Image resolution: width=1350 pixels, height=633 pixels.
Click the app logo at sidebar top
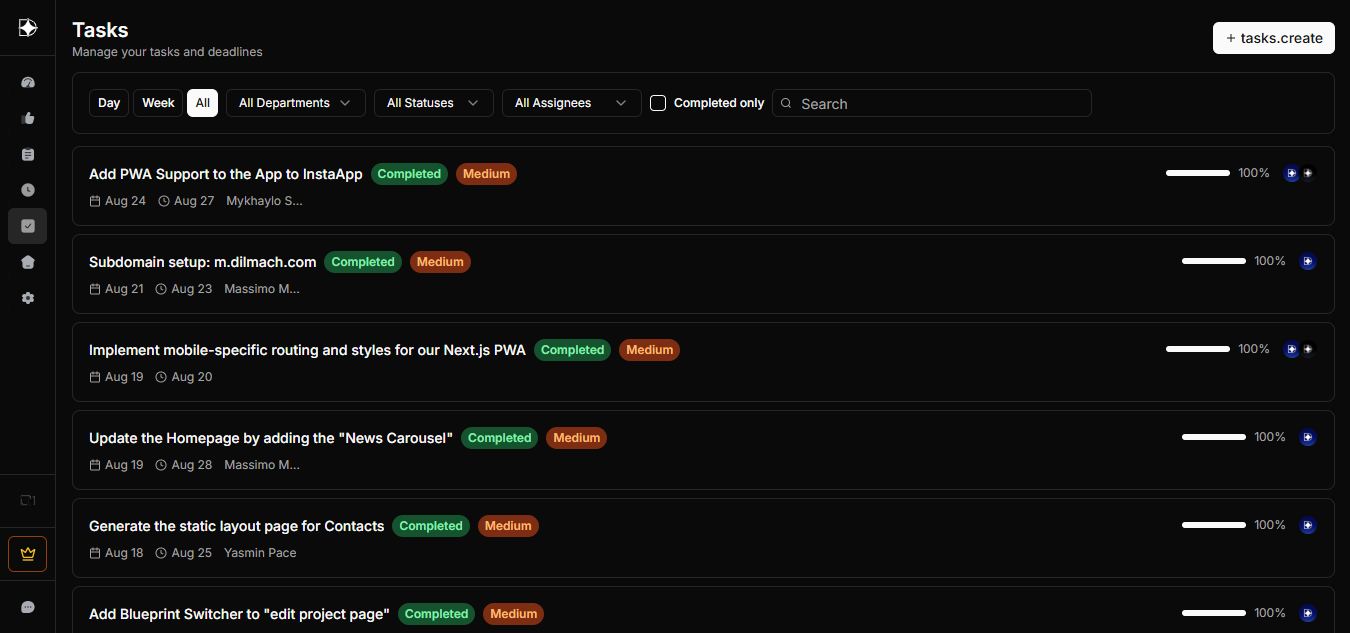[28, 28]
